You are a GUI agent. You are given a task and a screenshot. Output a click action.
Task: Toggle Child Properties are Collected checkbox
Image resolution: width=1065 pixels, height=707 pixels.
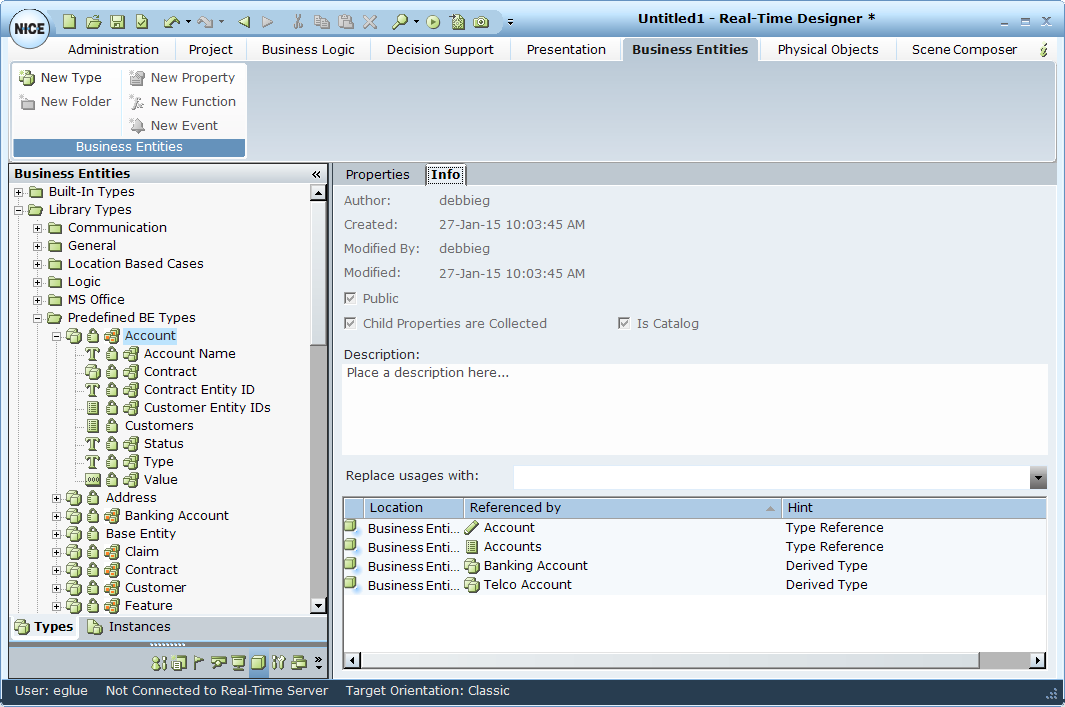pos(350,323)
